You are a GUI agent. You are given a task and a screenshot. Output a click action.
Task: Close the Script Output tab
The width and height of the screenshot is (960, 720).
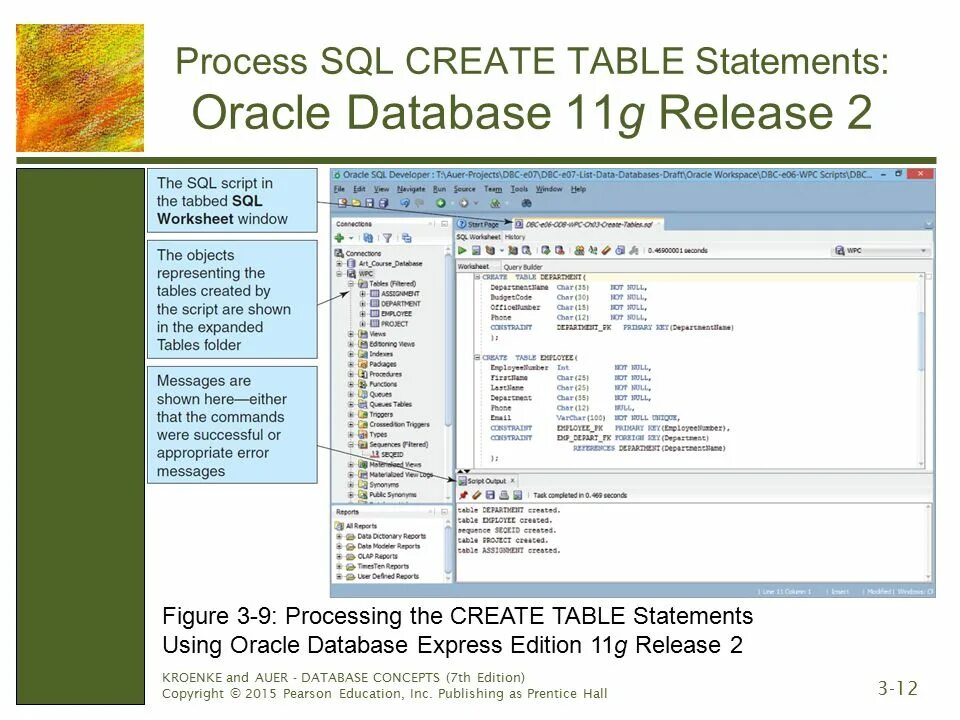[x=512, y=481]
